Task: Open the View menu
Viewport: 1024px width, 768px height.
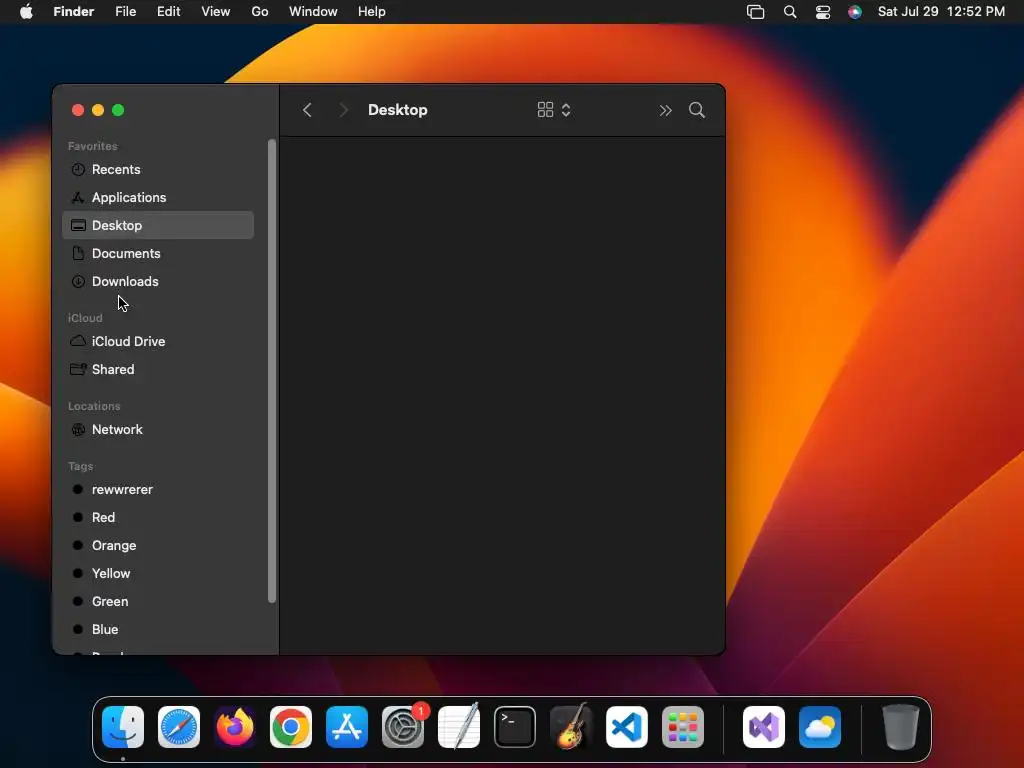Action: pyautogui.click(x=216, y=12)
